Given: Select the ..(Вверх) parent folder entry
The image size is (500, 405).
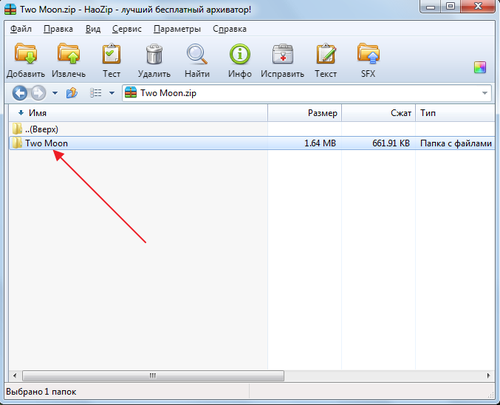Looking at the screenshot, I should pos(138,129).
